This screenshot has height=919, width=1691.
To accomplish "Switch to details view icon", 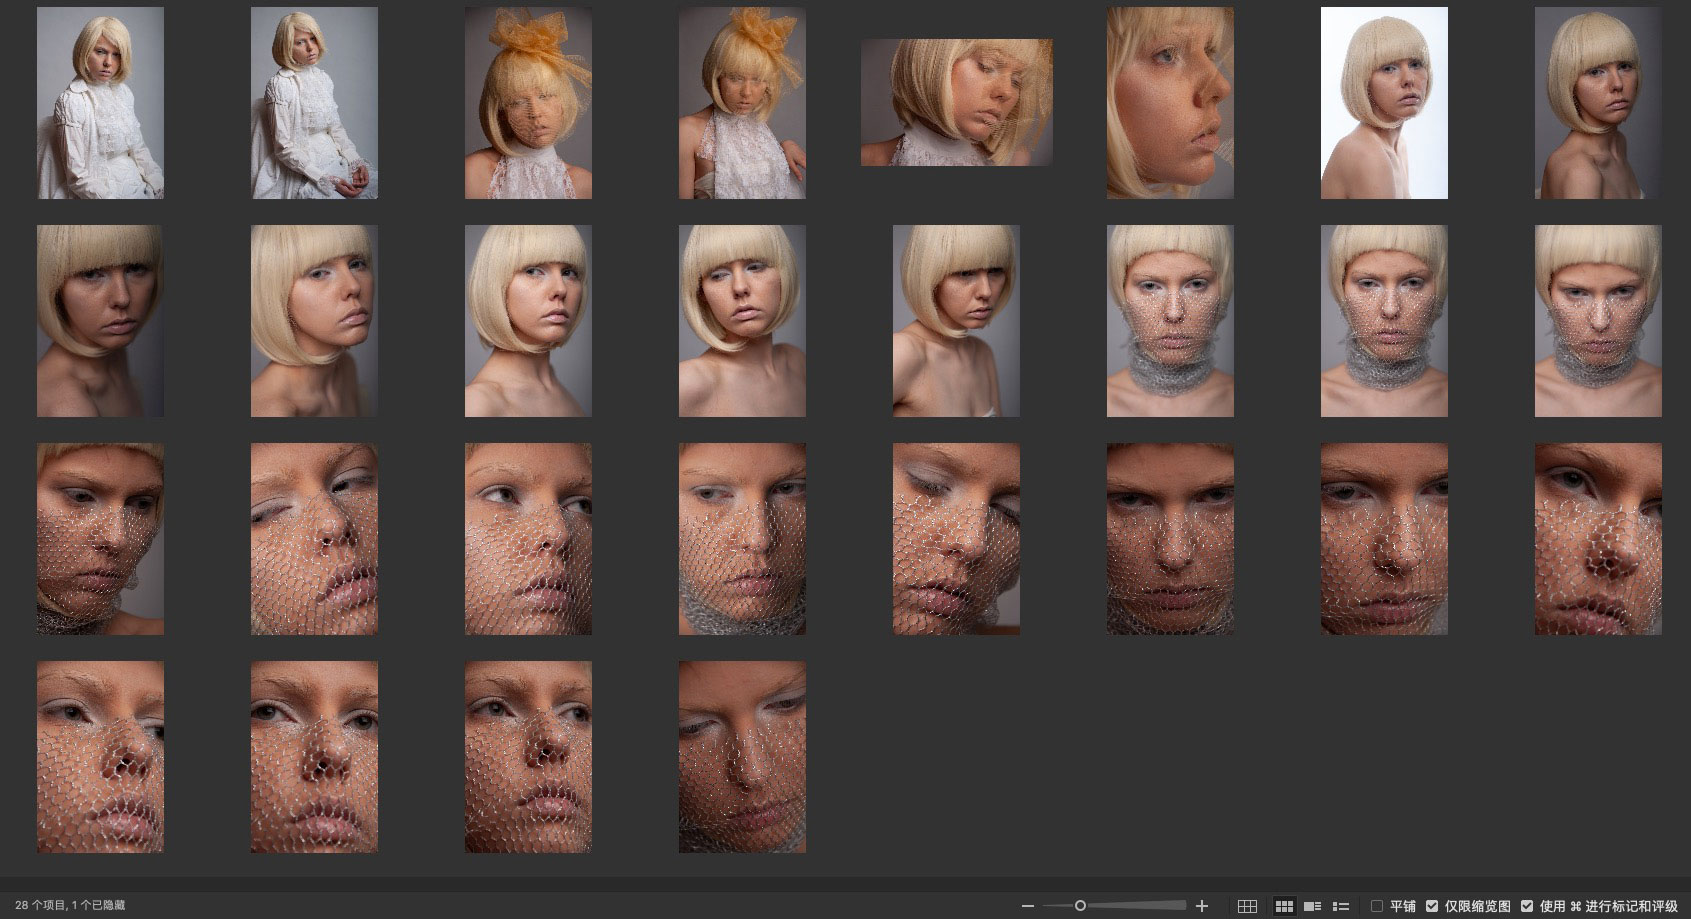I will [x=1313, y=906].
